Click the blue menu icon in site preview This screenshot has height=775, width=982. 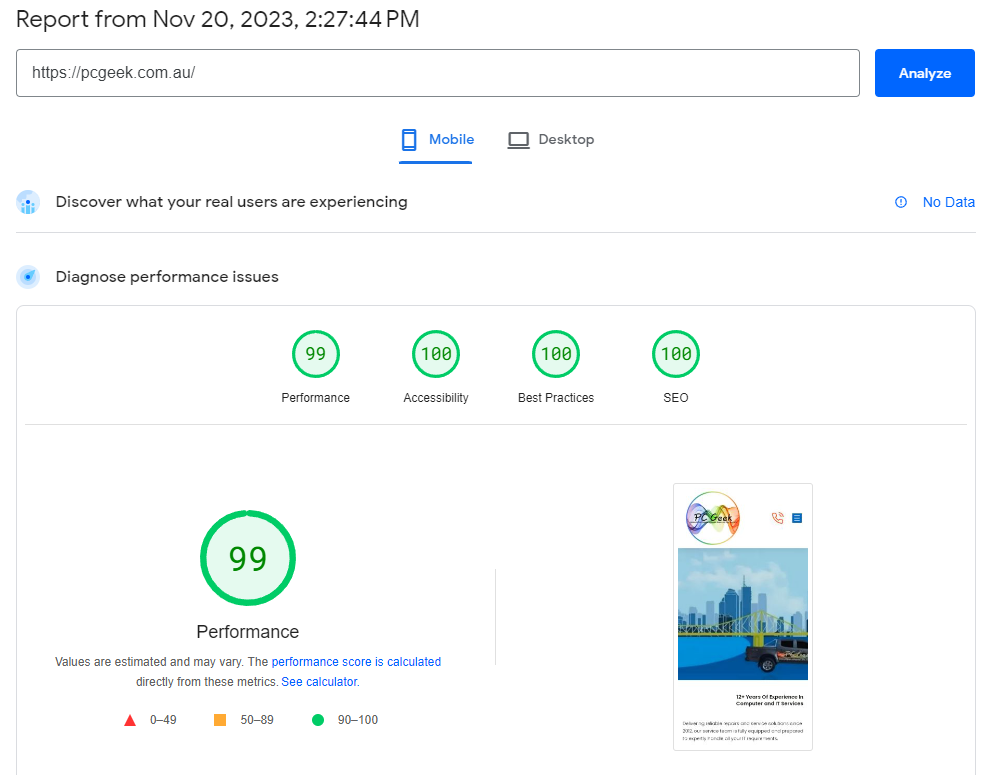(797, 517)
